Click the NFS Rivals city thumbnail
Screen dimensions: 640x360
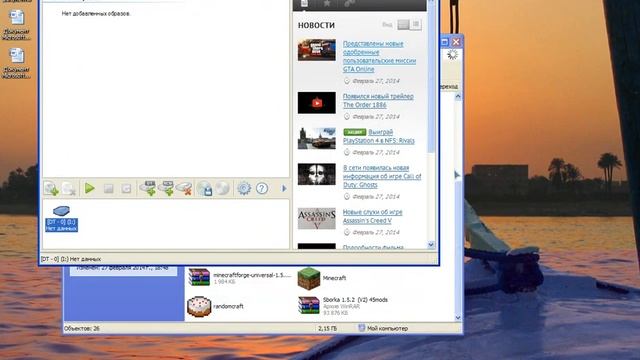[x=317, y=138]
